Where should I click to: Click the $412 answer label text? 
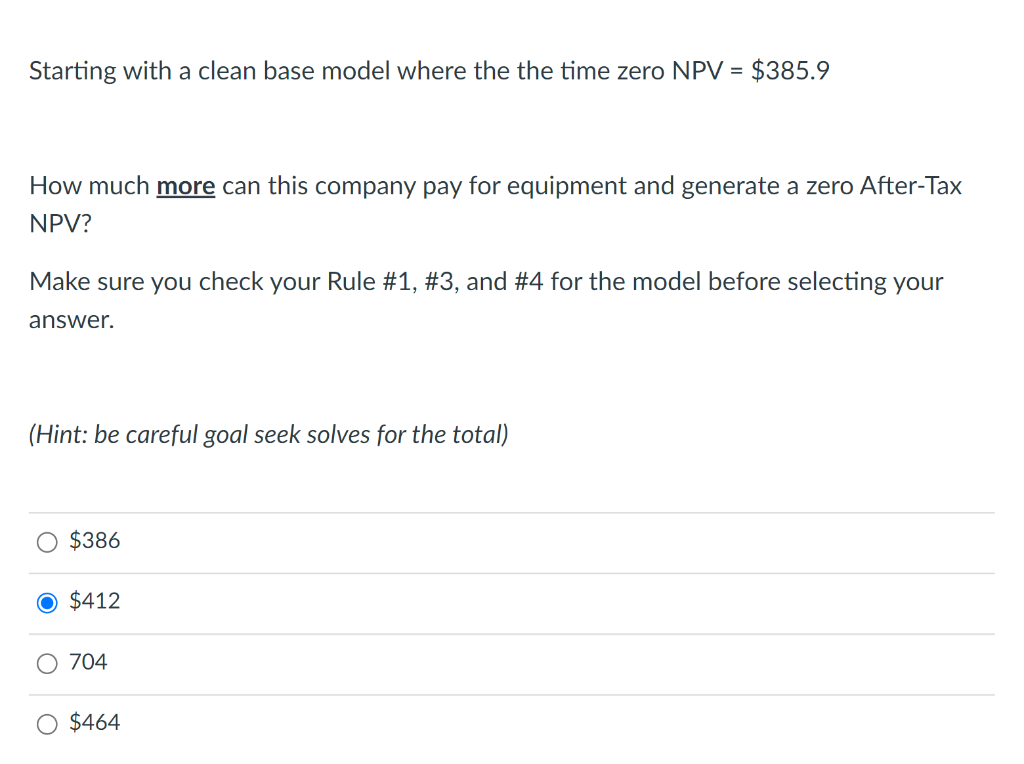point(94,601)
